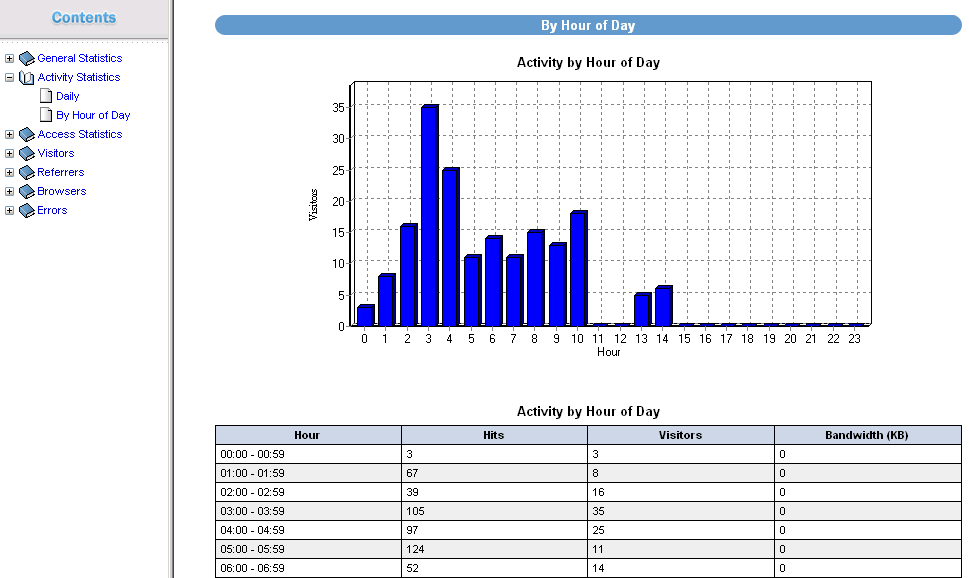Viewport: 969px width, 578px height.
Task: Click the Access Statistics book icon
Action: click(x=27, y=135)
